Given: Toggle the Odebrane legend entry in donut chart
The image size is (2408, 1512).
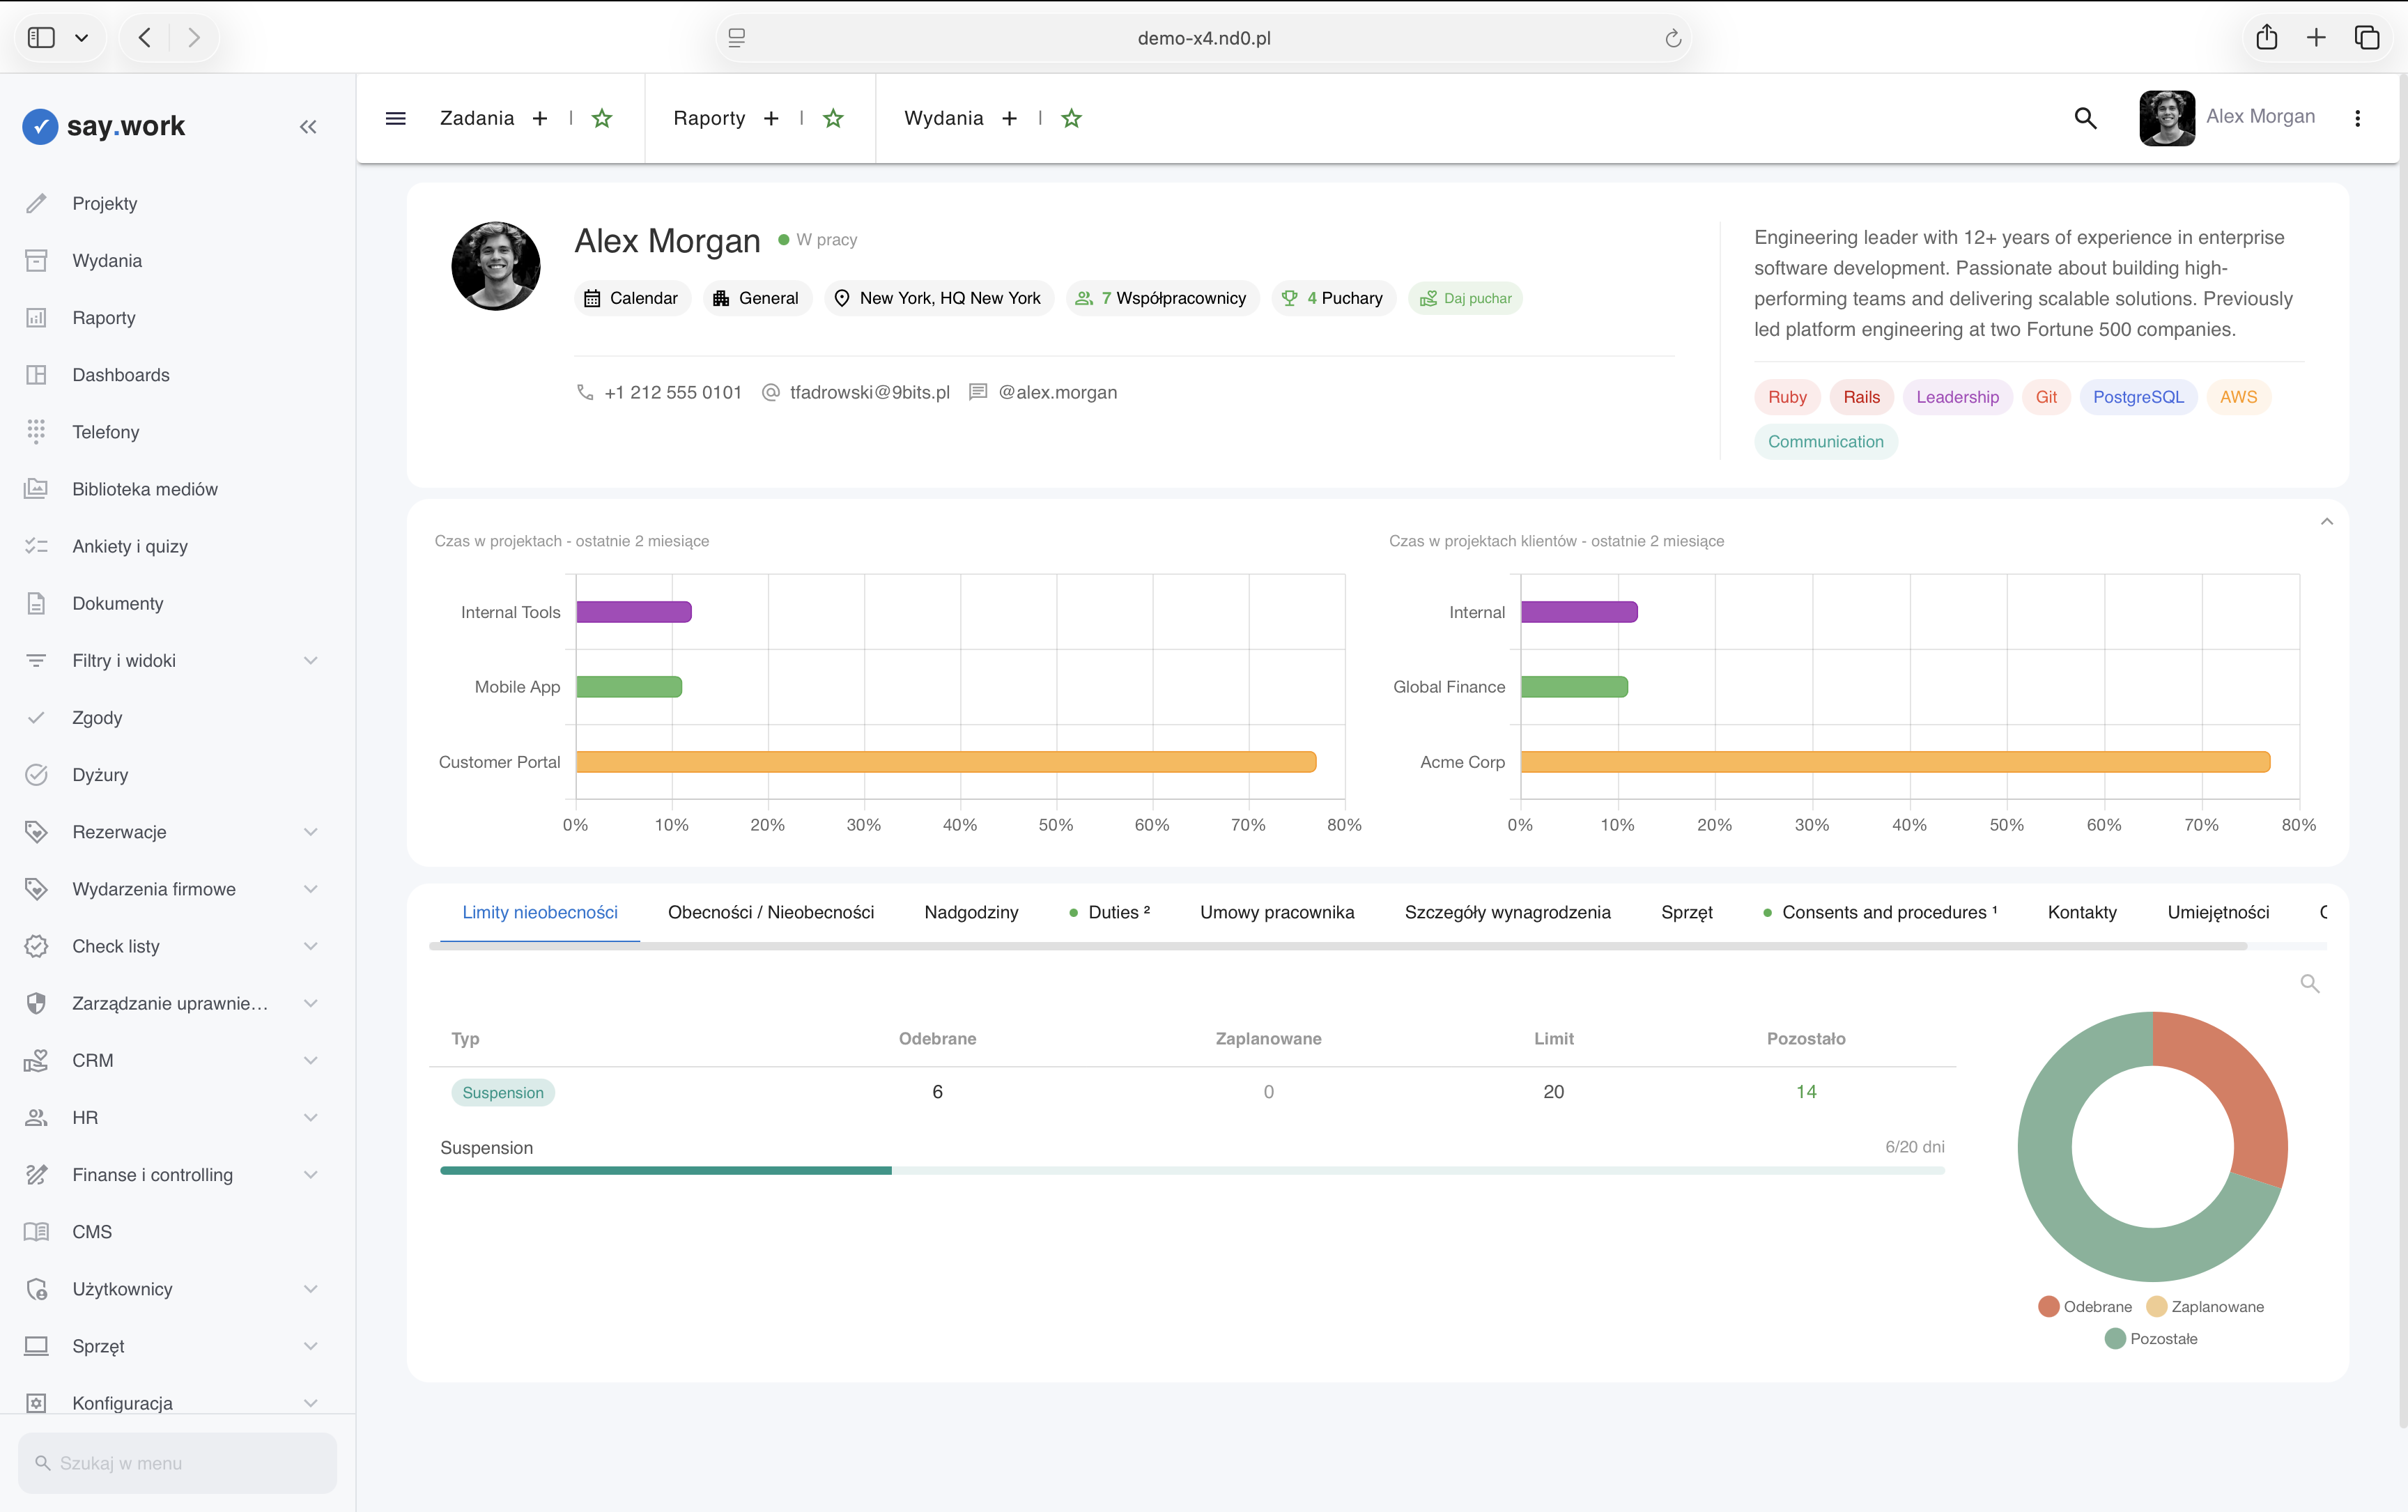Looking at the screenshot, I should 2085,1307.
